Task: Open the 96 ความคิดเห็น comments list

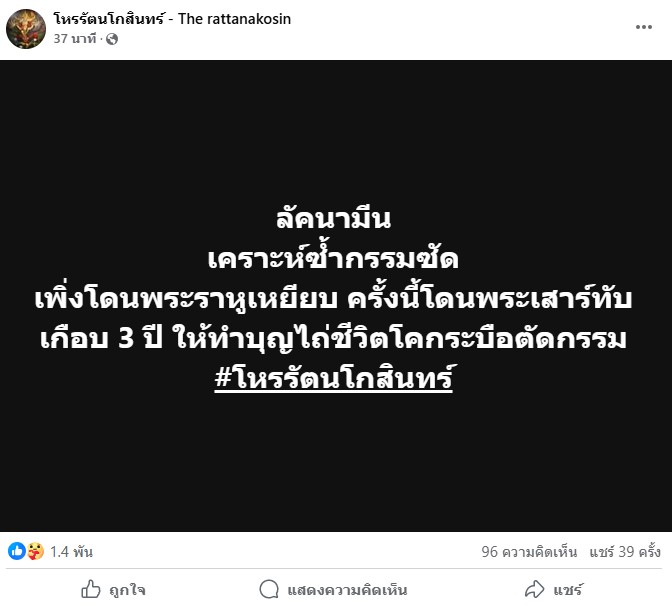Action: 529,552
